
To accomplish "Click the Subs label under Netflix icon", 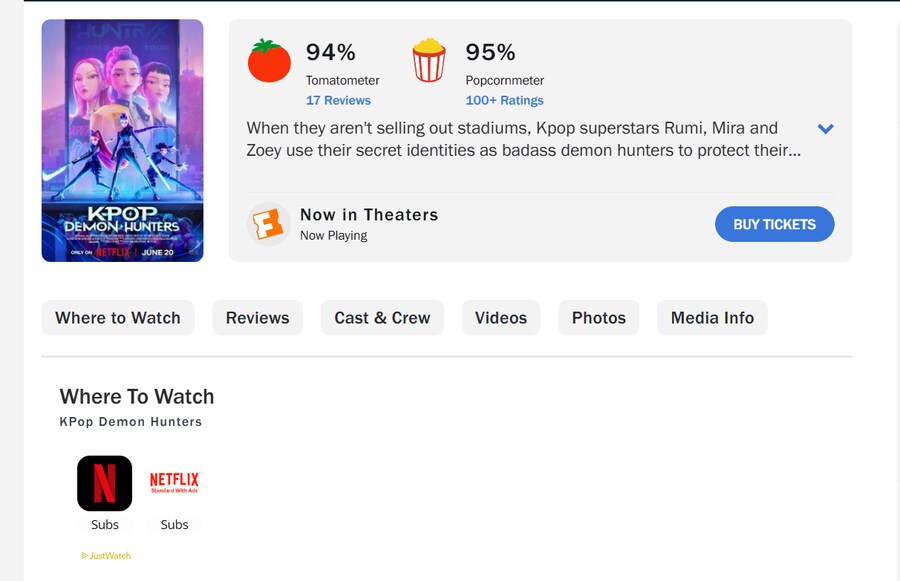I will [105, 525].
